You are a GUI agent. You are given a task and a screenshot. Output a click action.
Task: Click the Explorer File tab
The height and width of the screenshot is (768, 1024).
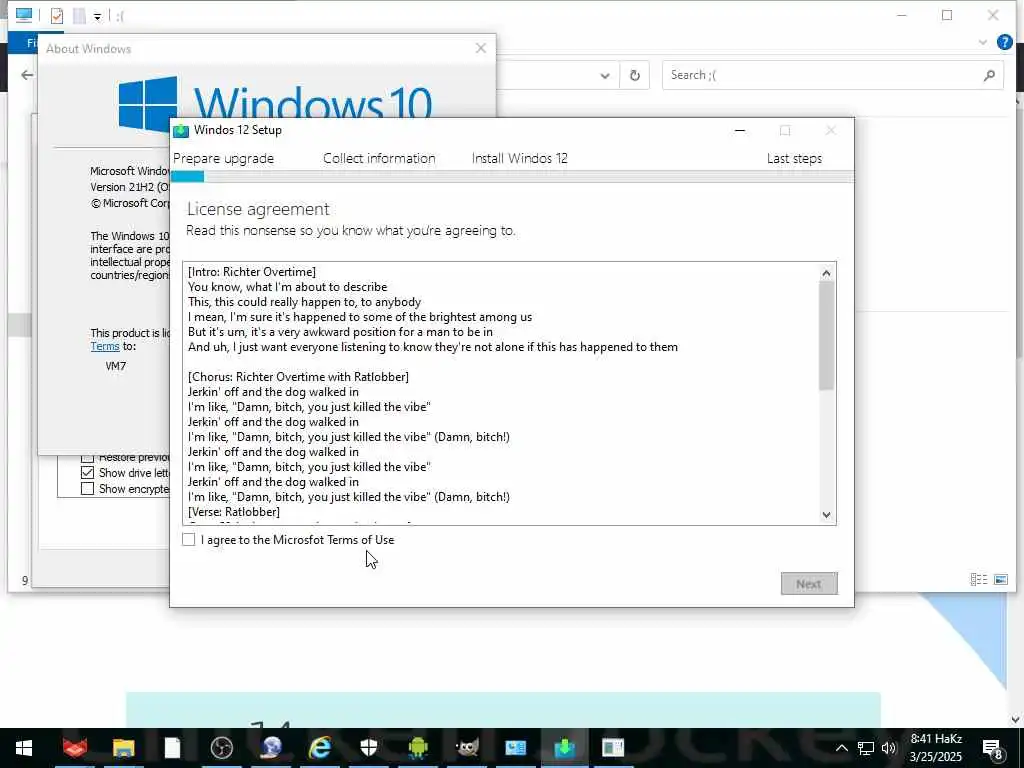(31, 42)
